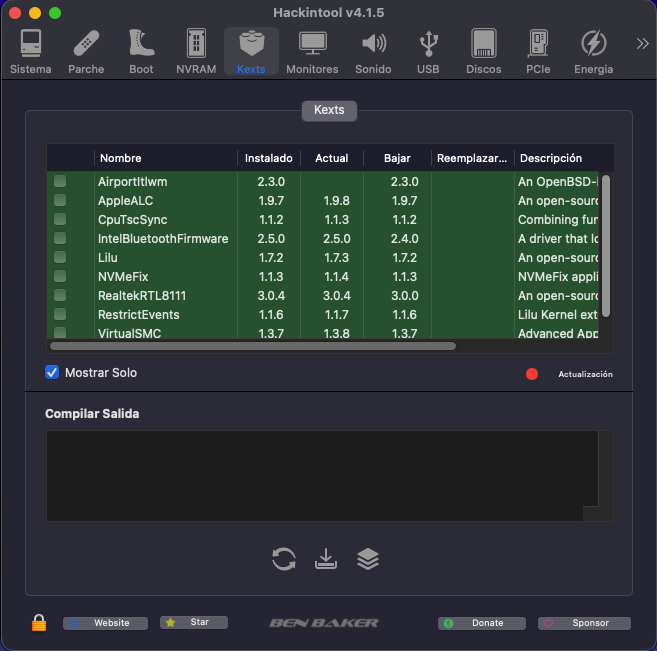Click the refresh kexts icon
Viewport: 657px width, 651px height.
pos(284,559)
